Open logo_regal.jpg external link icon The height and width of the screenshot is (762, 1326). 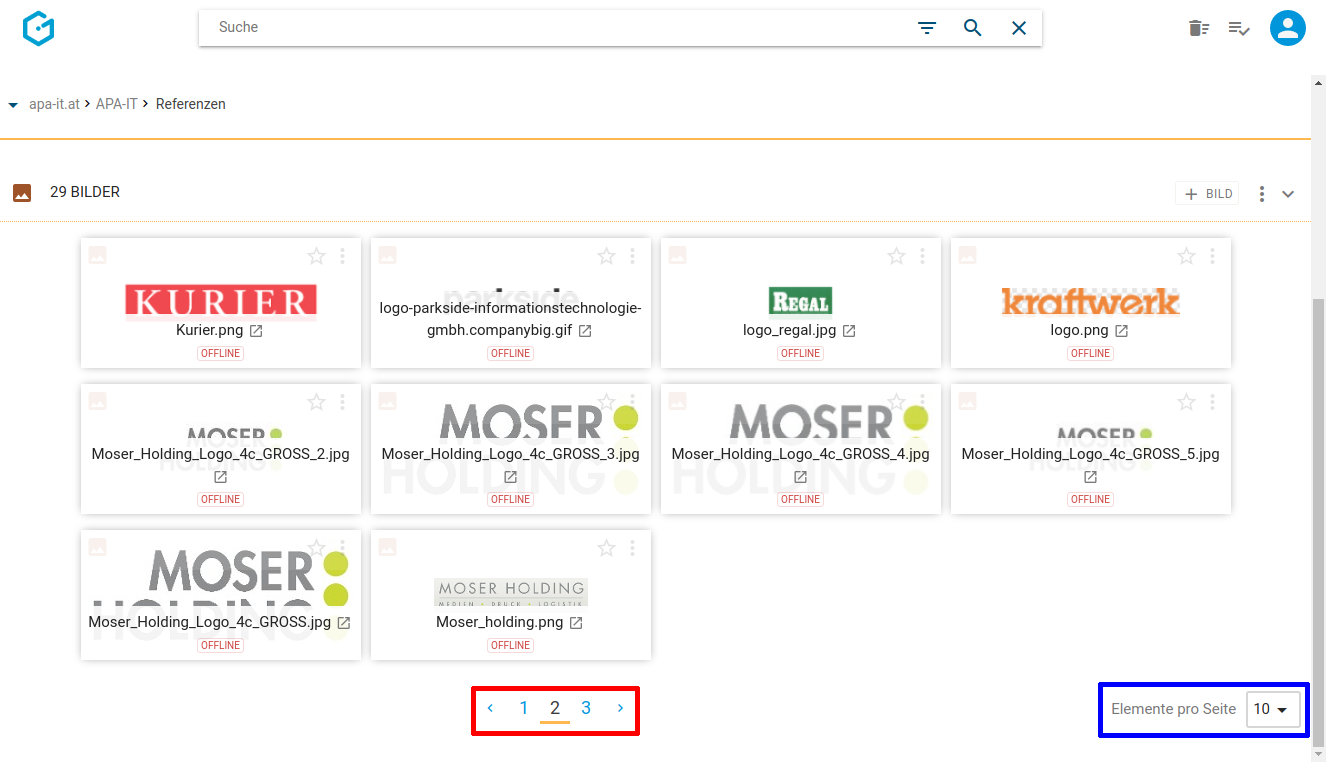(x=849, y=331)
